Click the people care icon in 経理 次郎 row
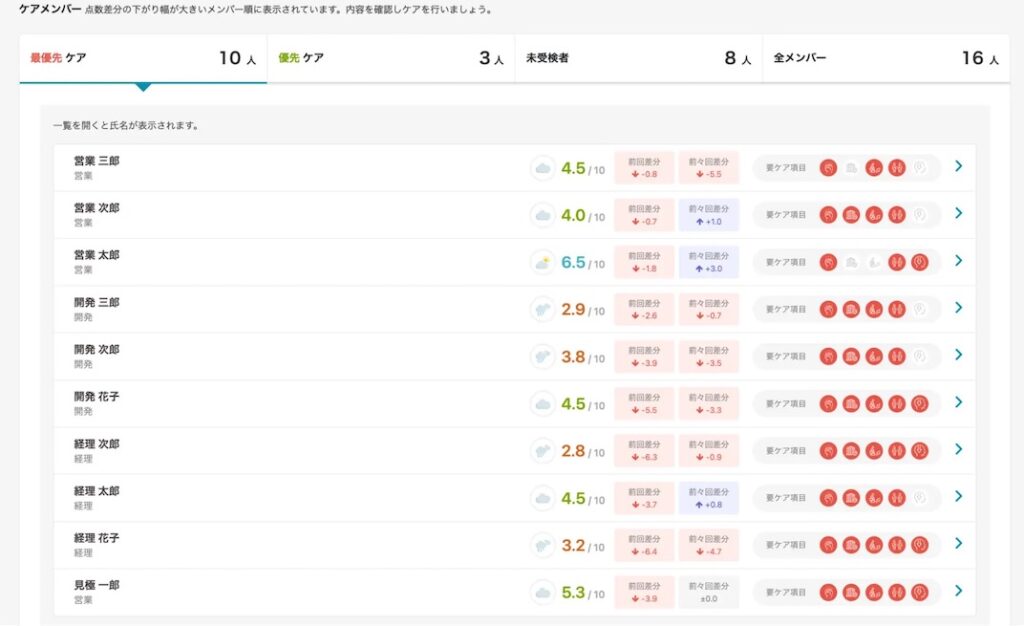Image resolution: width=1024 pixels, height=626 pixels. tap(897, 451)
